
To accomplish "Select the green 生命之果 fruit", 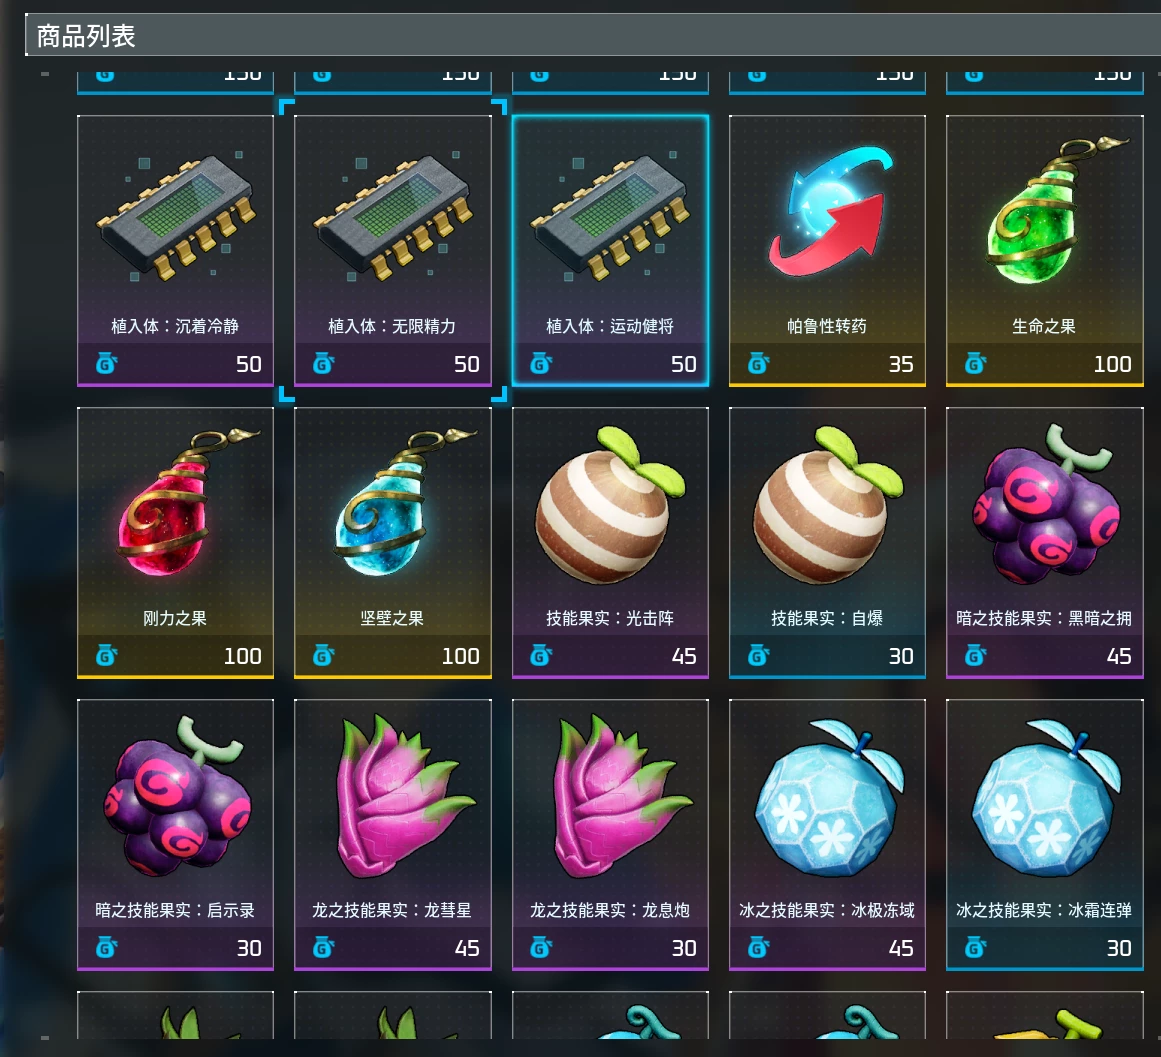I will point(1045,250).
